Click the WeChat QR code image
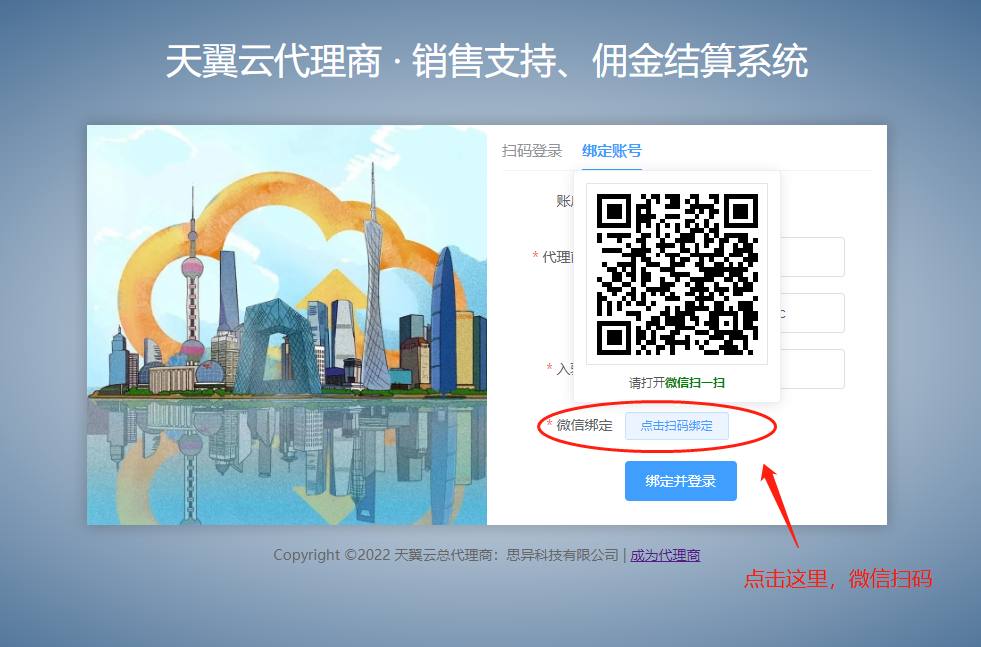Viewport: 981px width, 647px height. coord(676,274)
